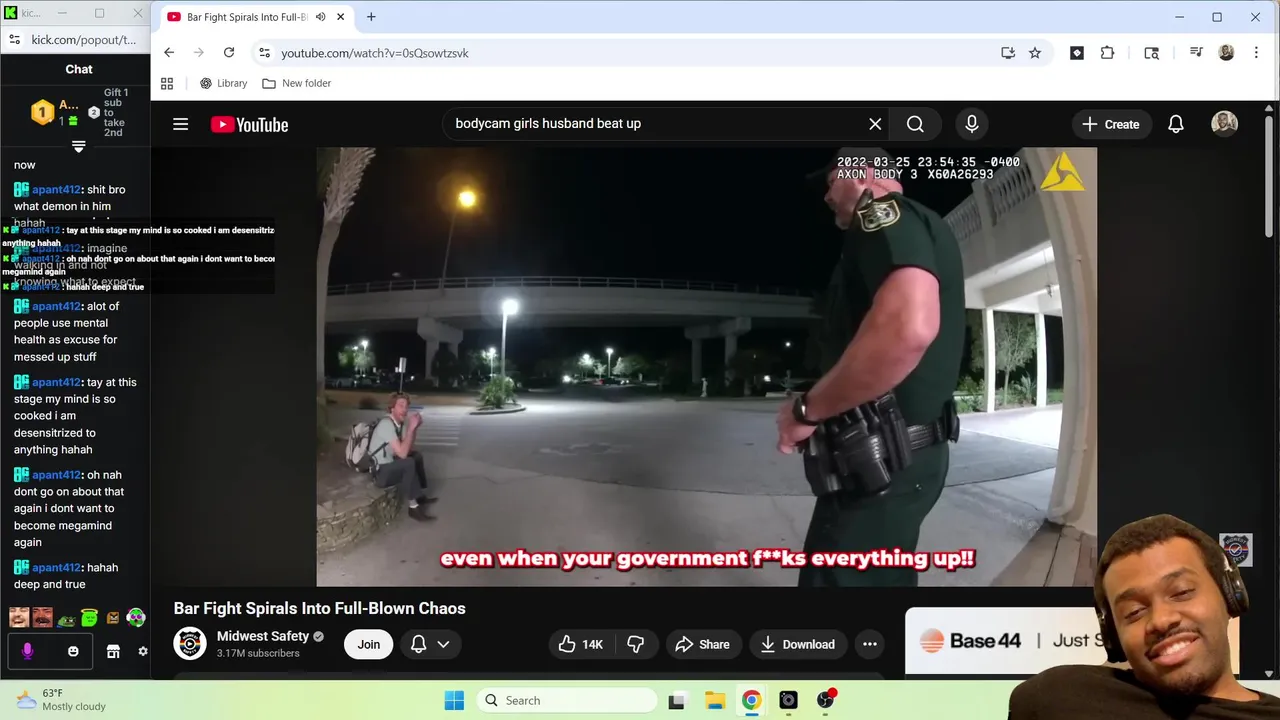Click the video title text
This screenshot has width=1280, height=720.
coord(320,608)
